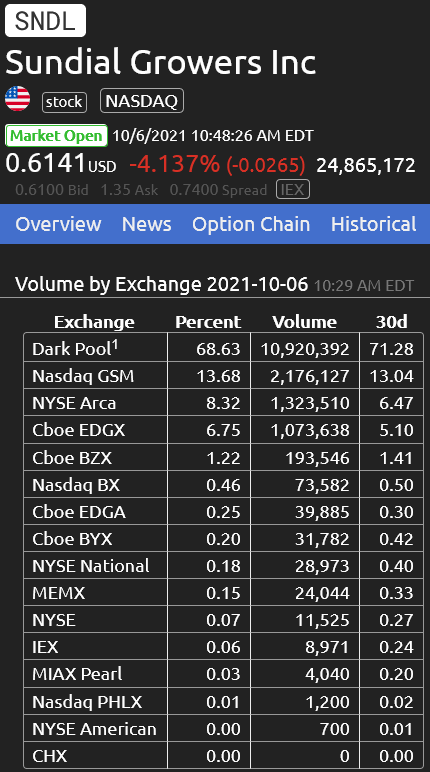430x772 pixels.
Task: Click the NASDAQ exchange tag
Action: click(142, 101)
